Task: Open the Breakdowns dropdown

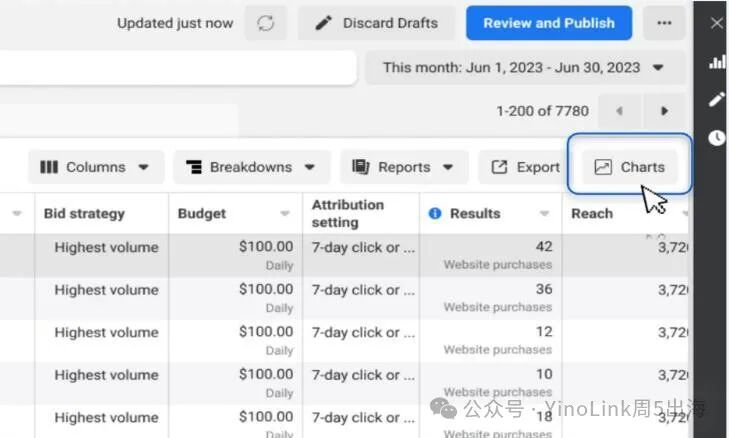Action: tap(251, 167)
